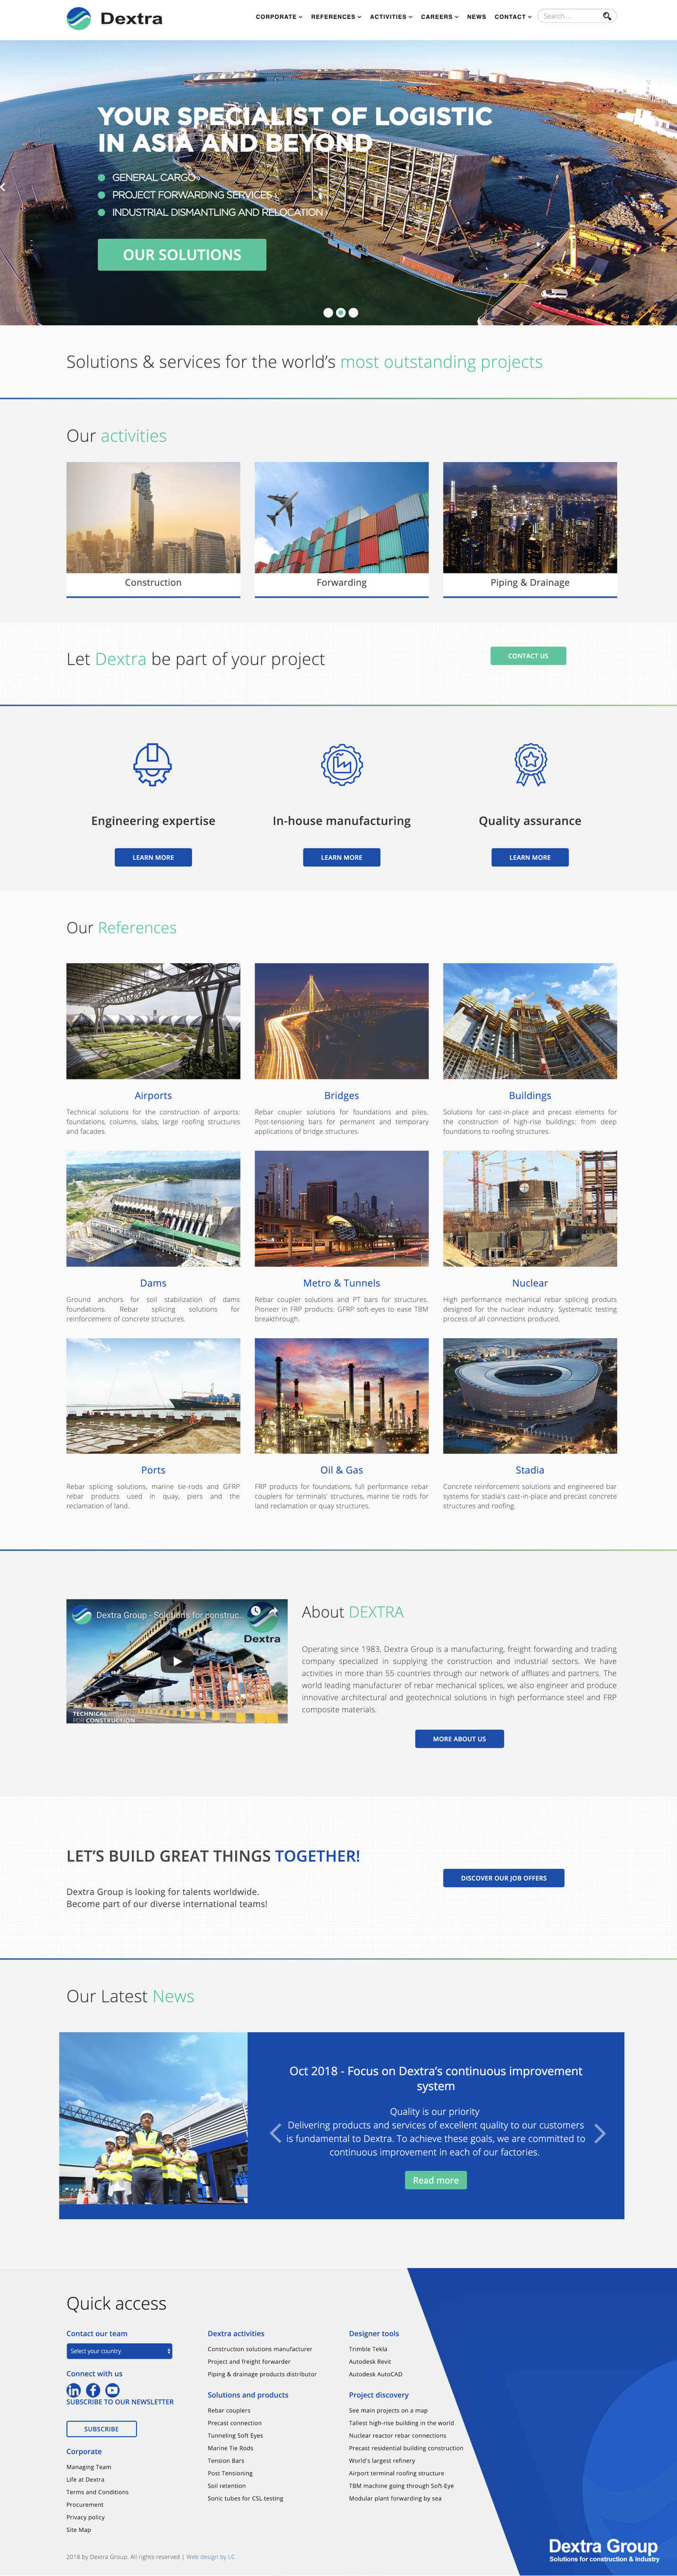
Task: Expand the Corporate menu
Action: [279, 17]
